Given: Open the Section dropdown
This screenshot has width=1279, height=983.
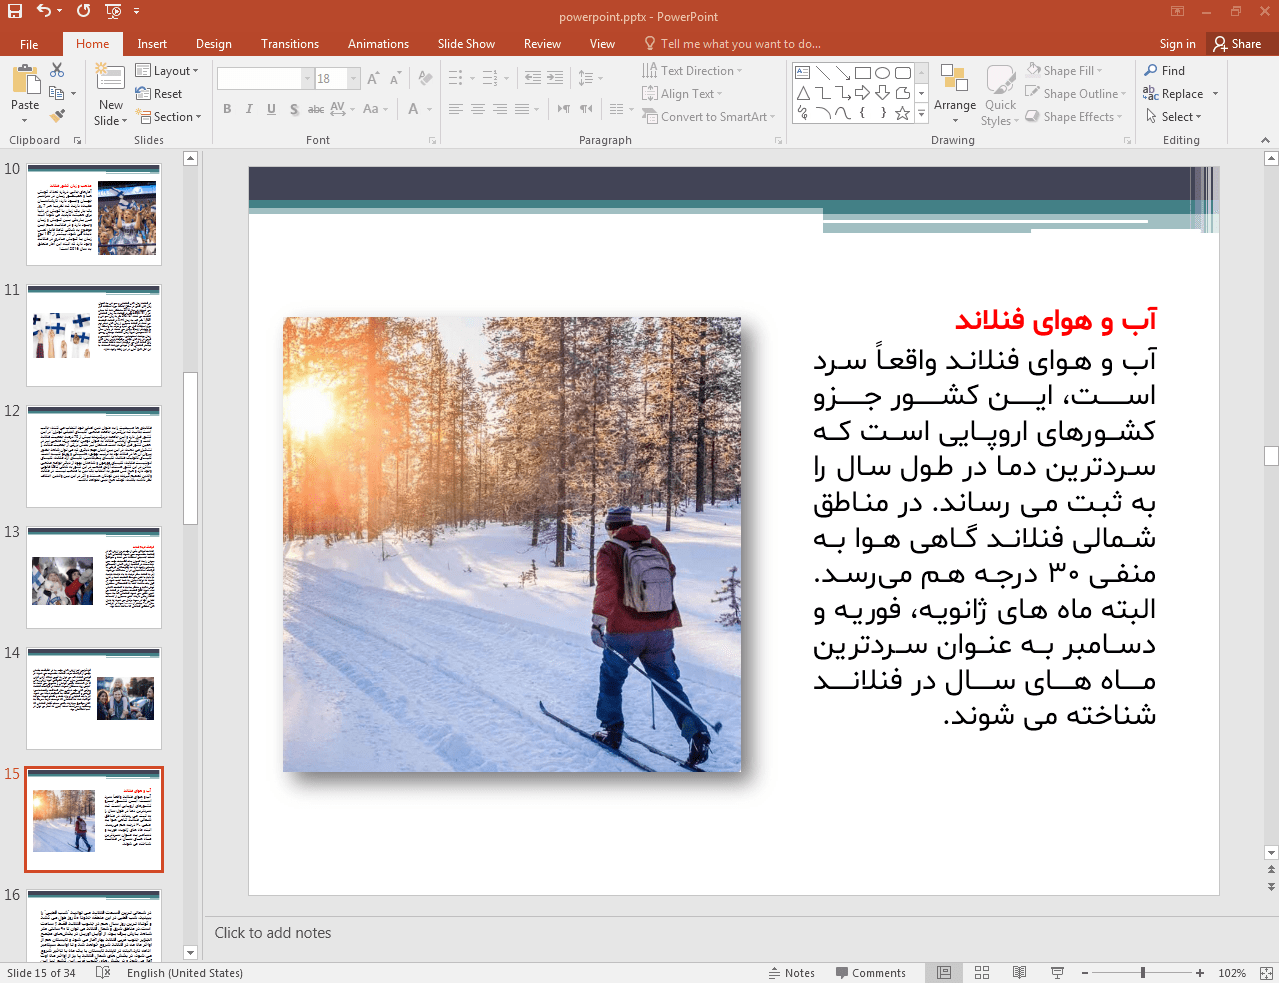Looking at the screenshot, I should (169, 116).
